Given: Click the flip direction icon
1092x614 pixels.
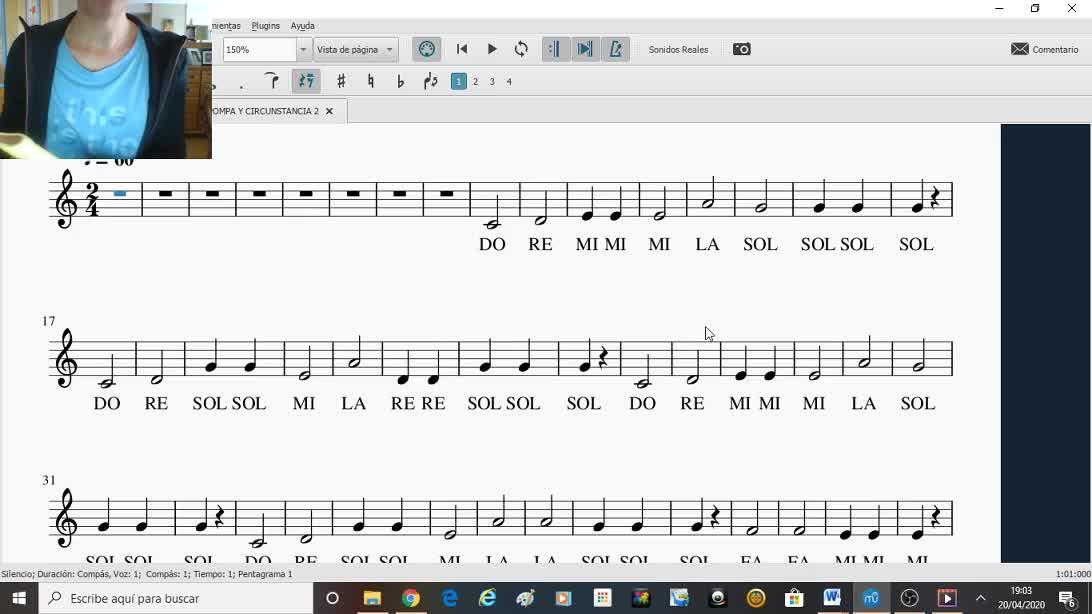Looking at the screenshot, I should 431,81.
